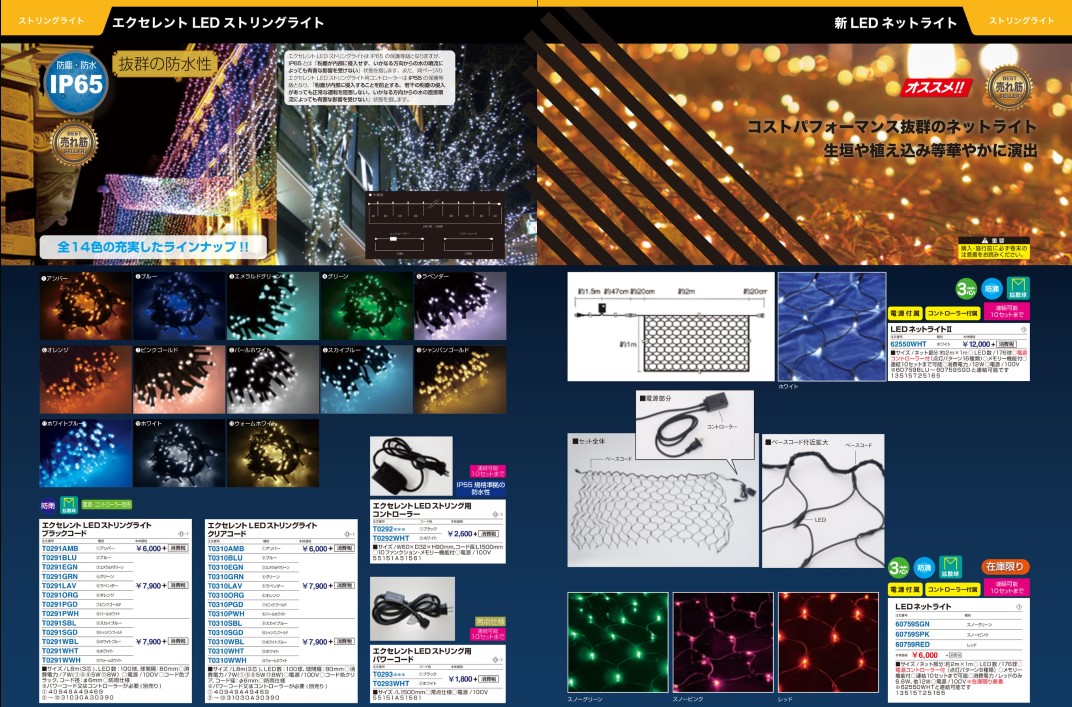
Task: Select the シャンパンゴールド string light photo
Action: [460, 379]
